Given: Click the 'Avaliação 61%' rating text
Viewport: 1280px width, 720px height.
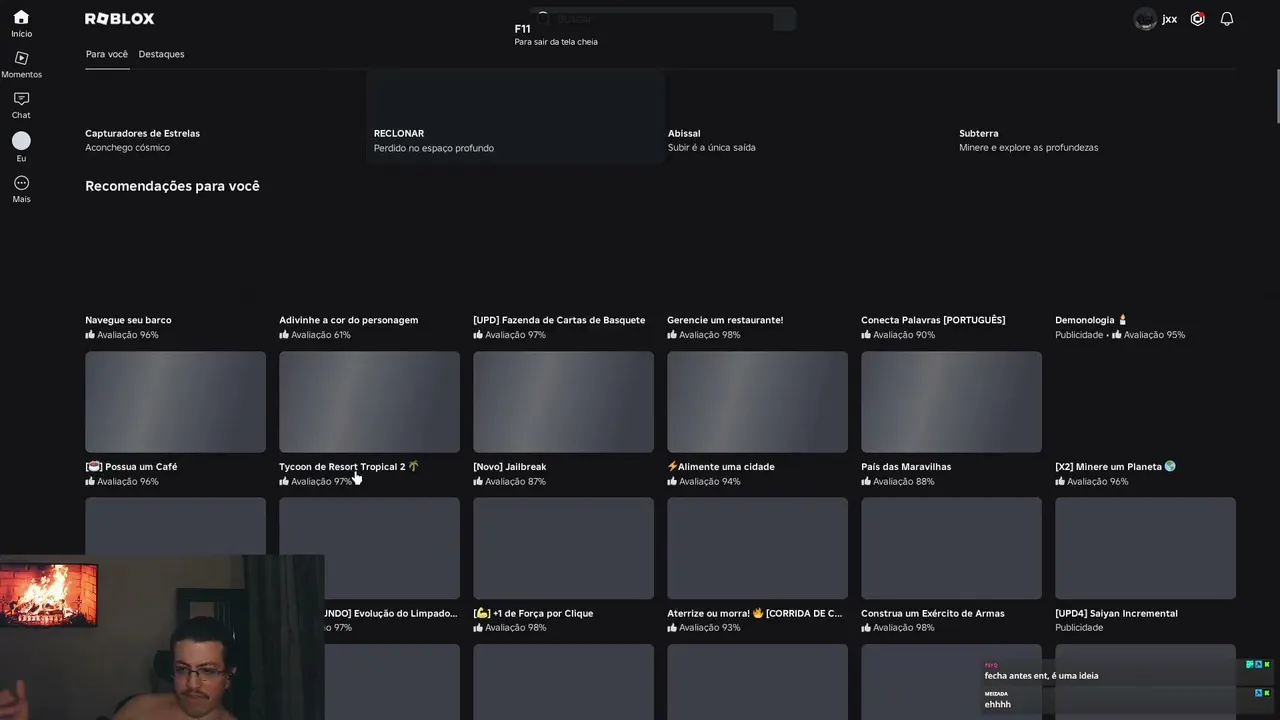Looking at the screenshot, I should click(x=321, y=335).
